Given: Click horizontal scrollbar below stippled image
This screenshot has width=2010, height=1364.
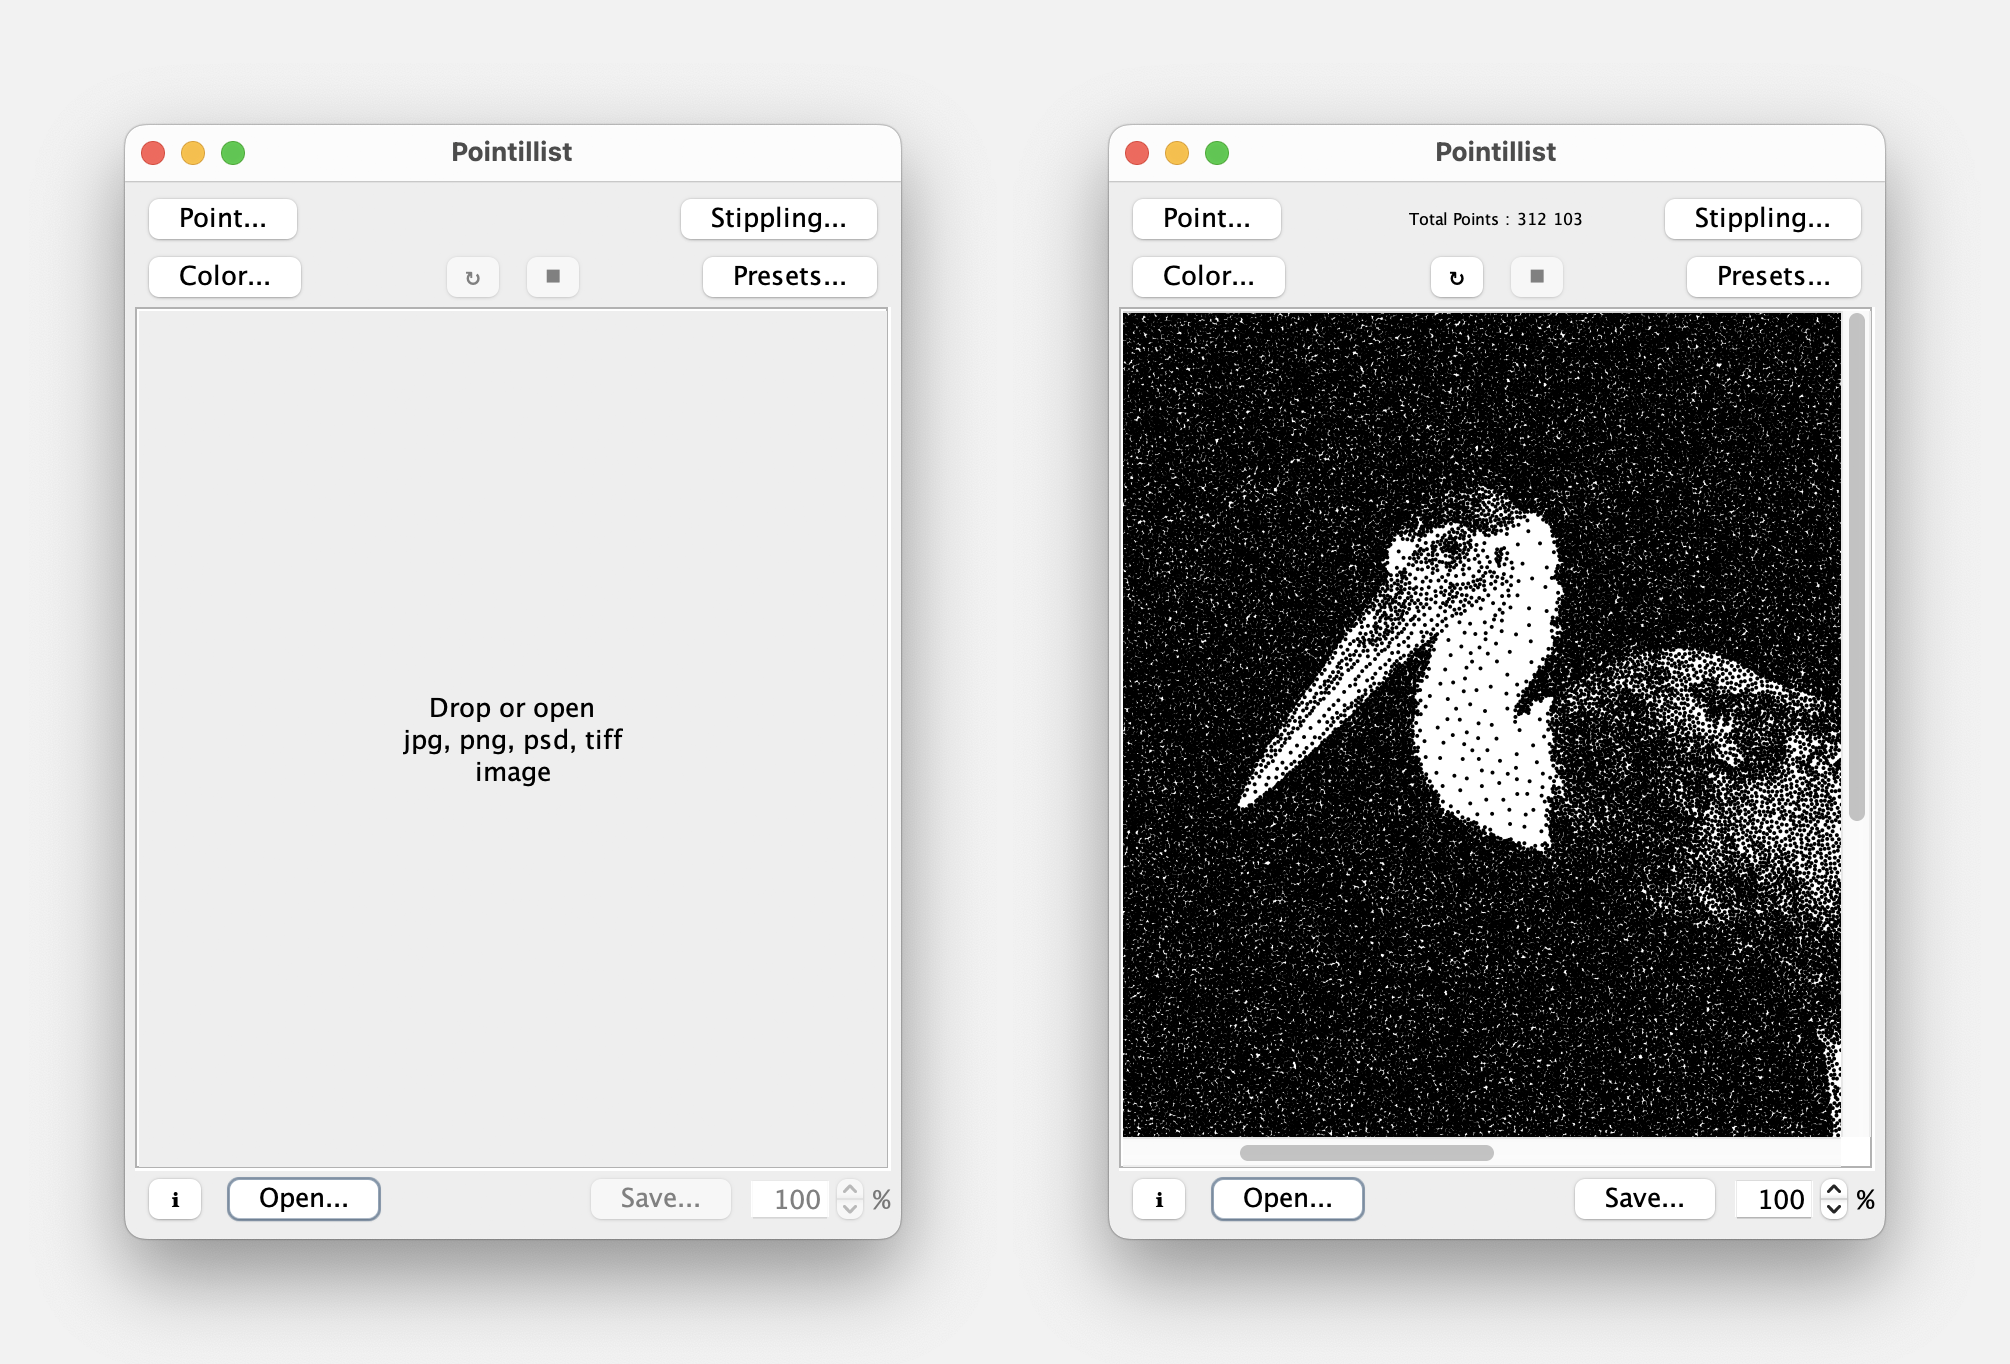Looking at the screenshot, I should [1366, 1153].
